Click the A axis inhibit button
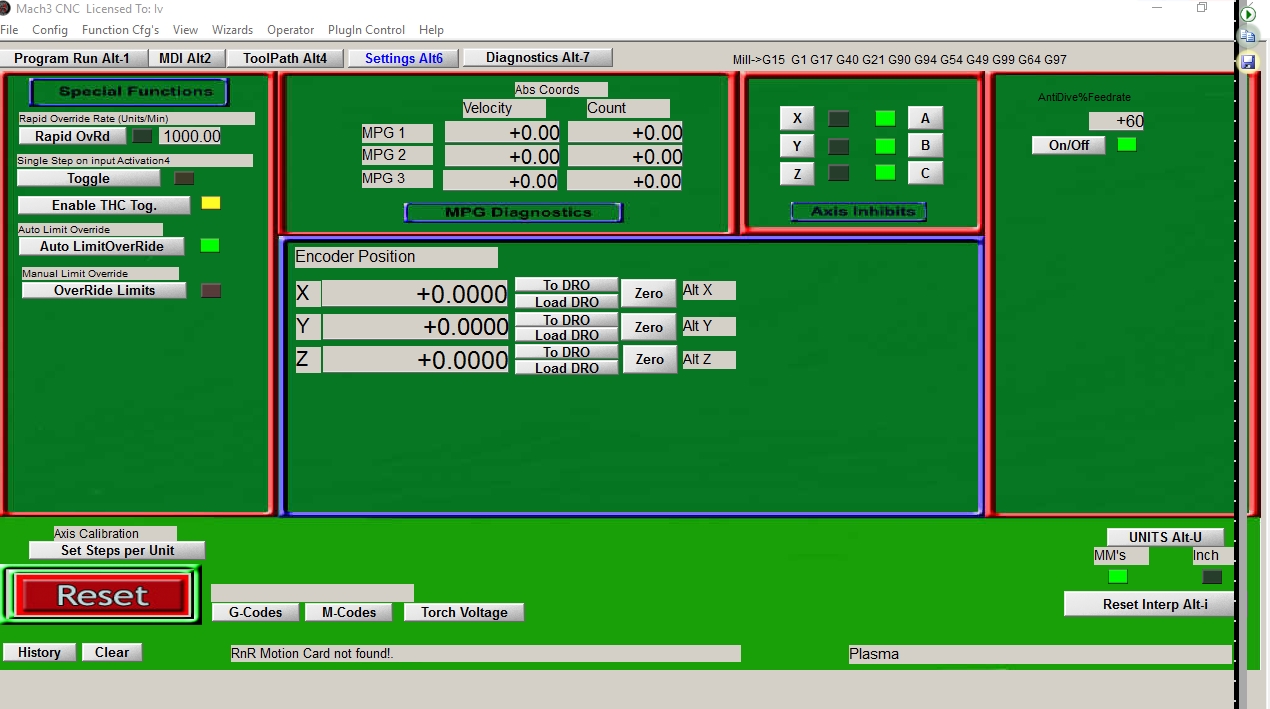 925,118
